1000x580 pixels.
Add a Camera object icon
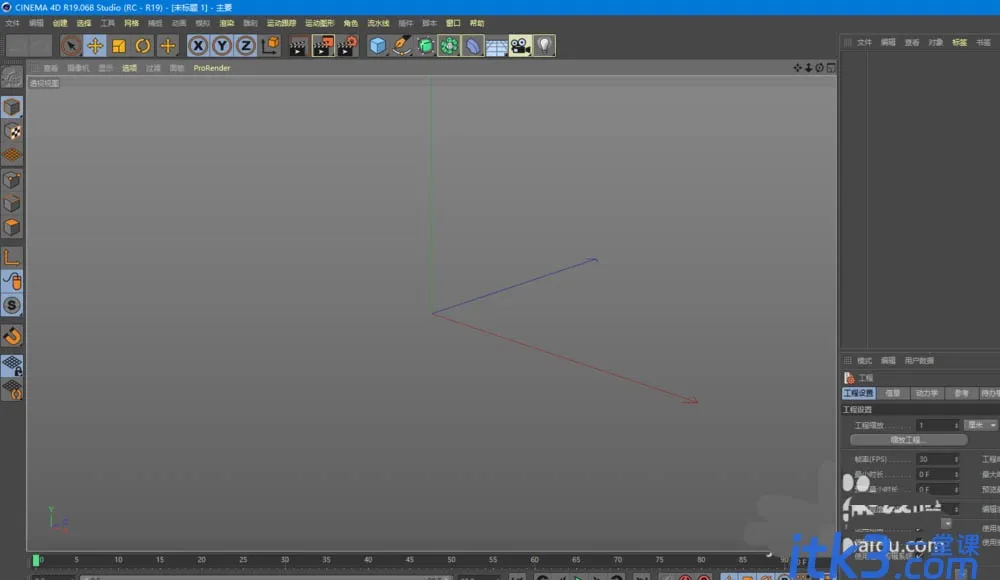[520, 46]
